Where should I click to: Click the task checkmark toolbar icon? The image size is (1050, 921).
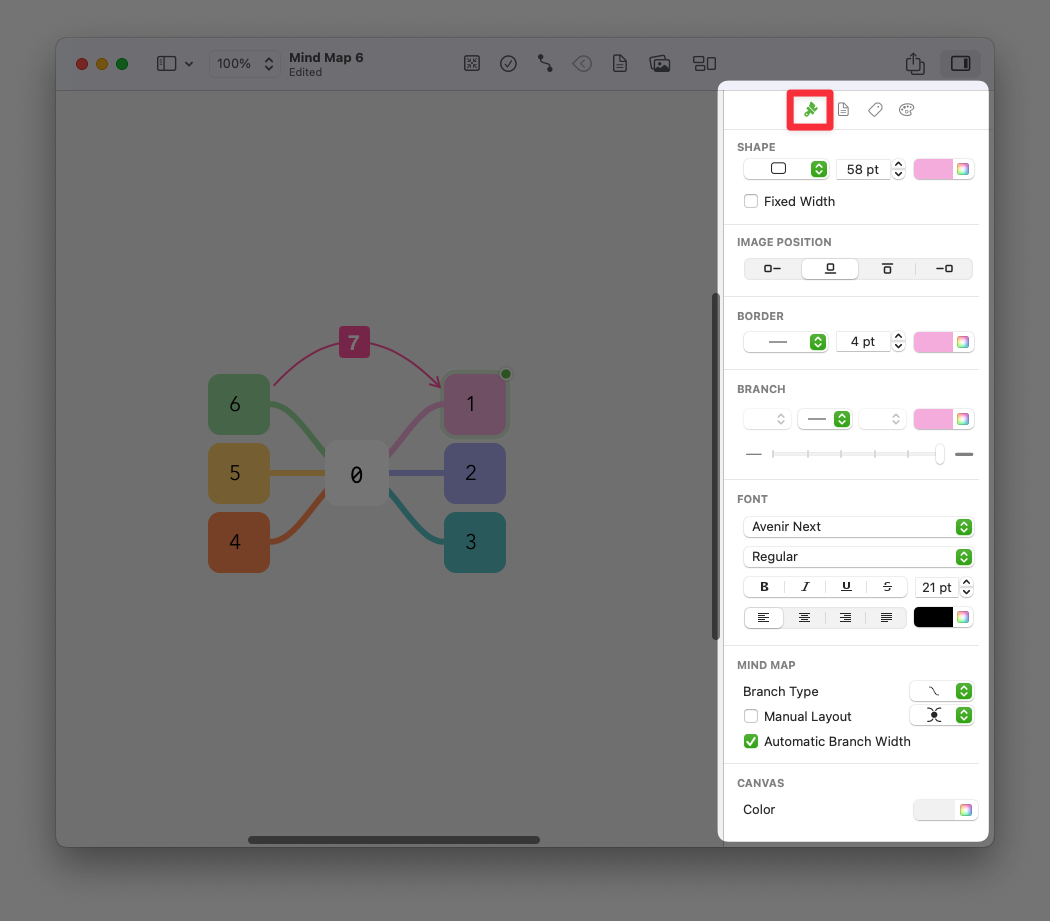(x=508, y=63)
